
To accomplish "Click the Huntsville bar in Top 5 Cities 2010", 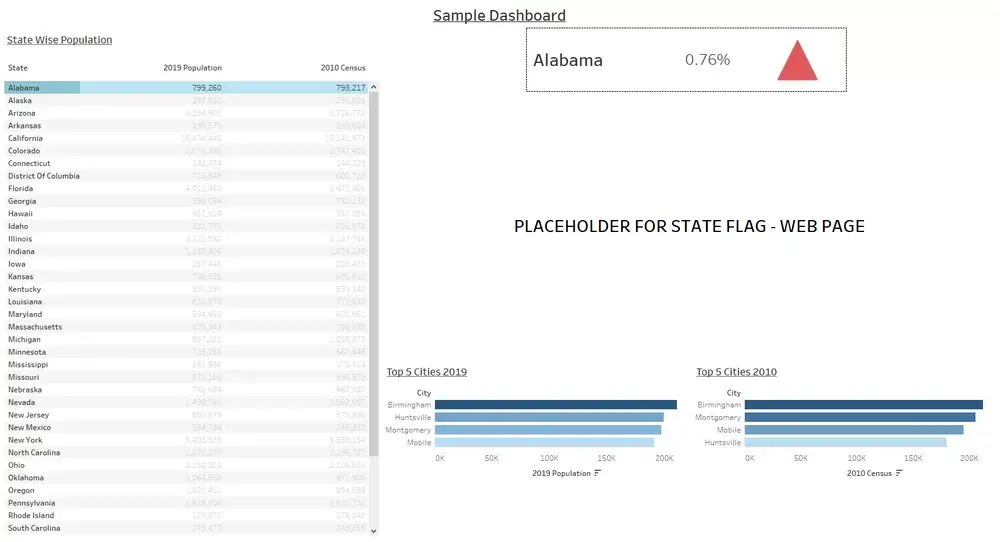I will tap(845, 443).
